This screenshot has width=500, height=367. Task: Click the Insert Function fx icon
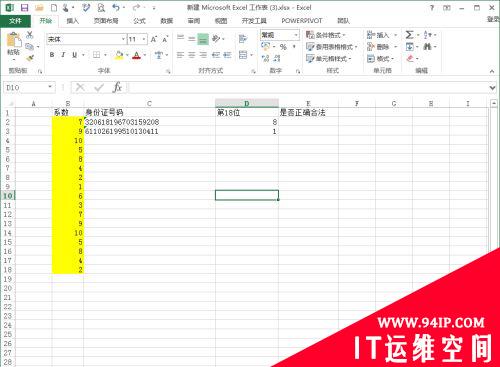point(117,87)
